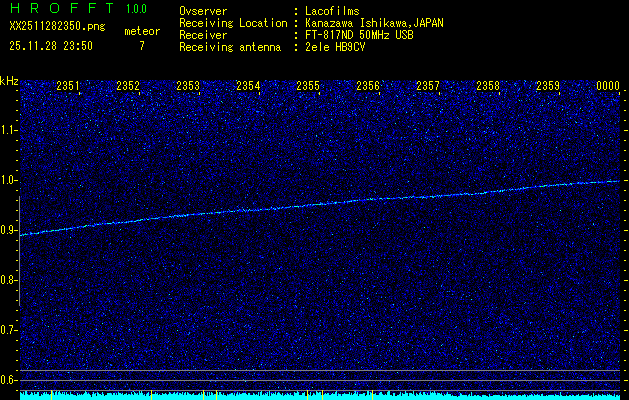Select the 0.9 frequency axis label
629x400 pixels.
(x=9, y=230)
